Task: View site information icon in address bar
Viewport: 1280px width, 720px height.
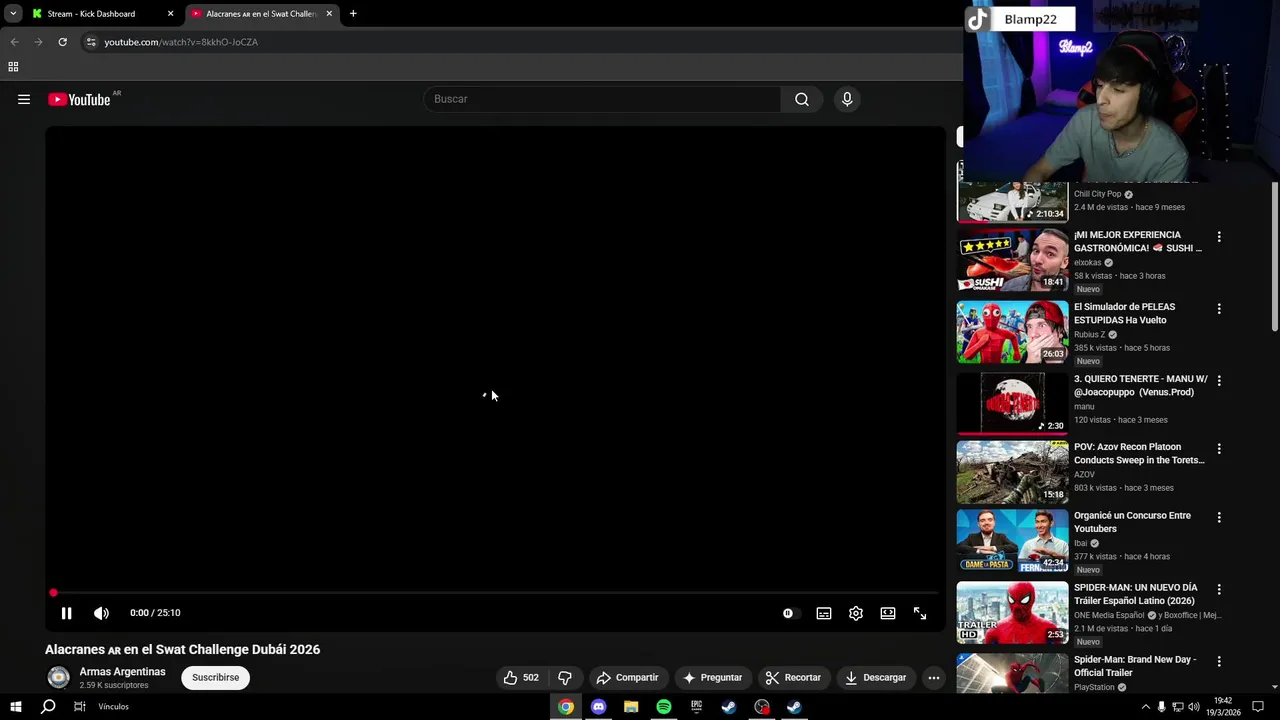Action: 91,42
